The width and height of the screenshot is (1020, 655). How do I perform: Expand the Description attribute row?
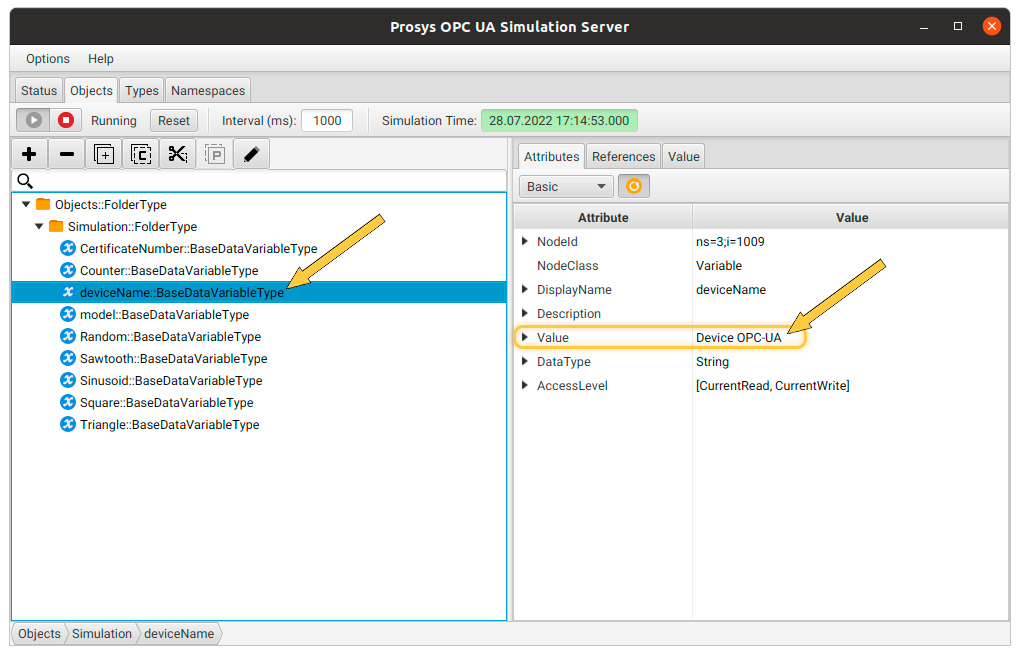pyautogui.click(x=525, y=314)
